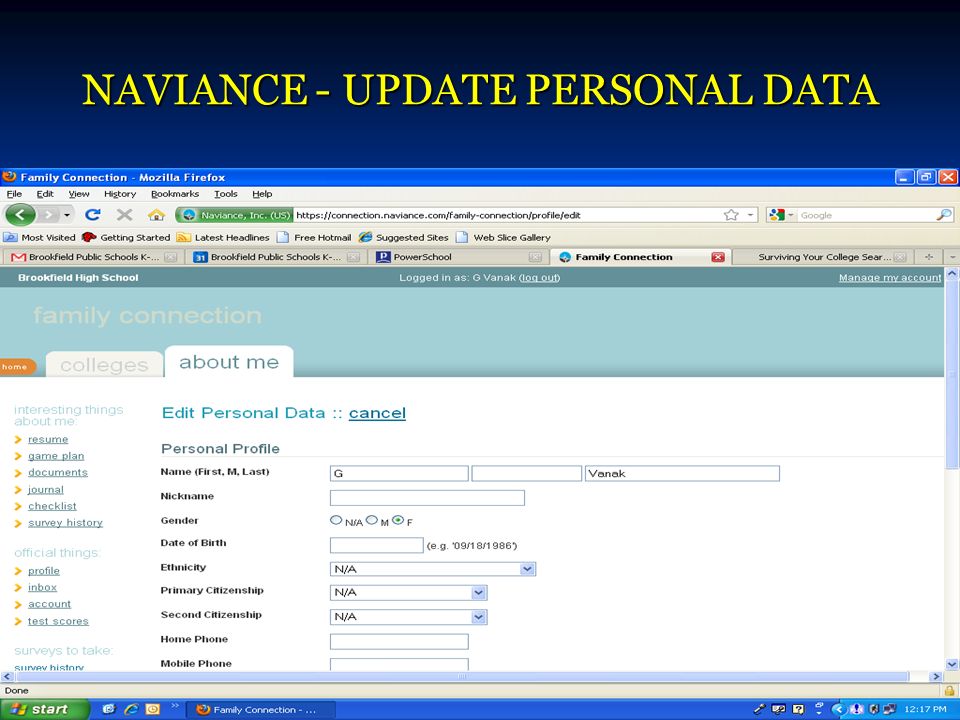960x720 pixels.
Task: Click the horizontal scrollbar right arrow
Action: click(935, 677)
